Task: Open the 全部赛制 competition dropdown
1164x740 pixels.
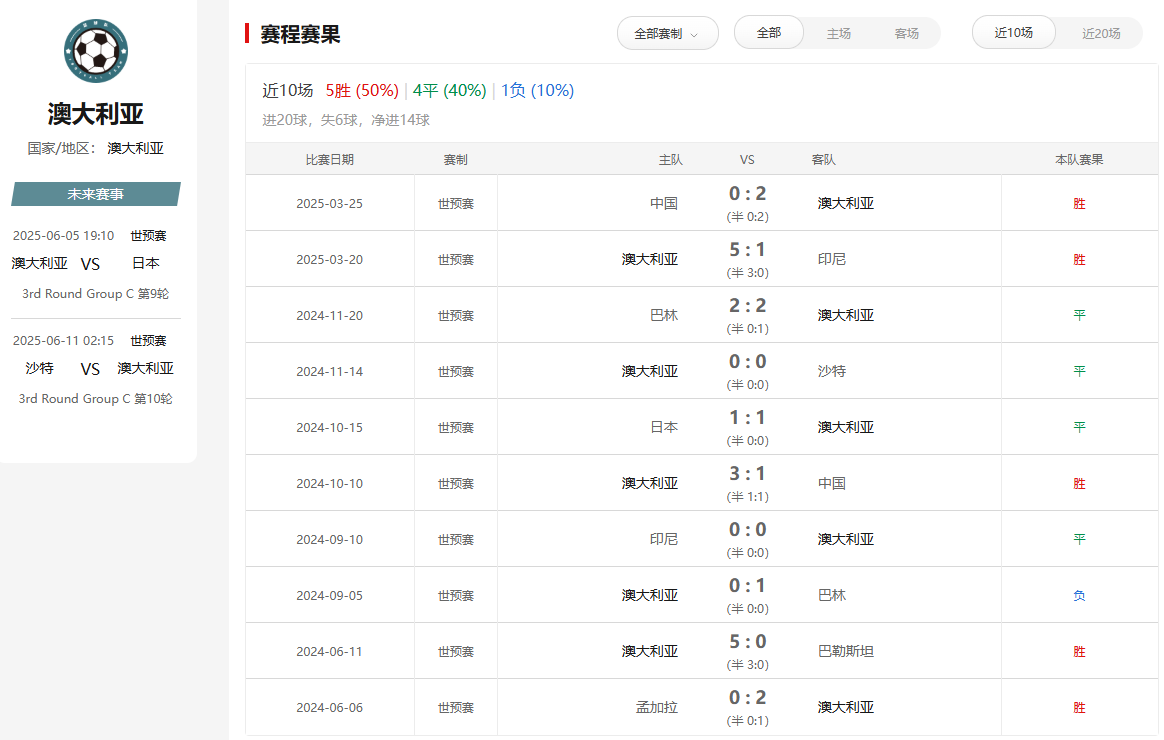Action: point(667,33)
